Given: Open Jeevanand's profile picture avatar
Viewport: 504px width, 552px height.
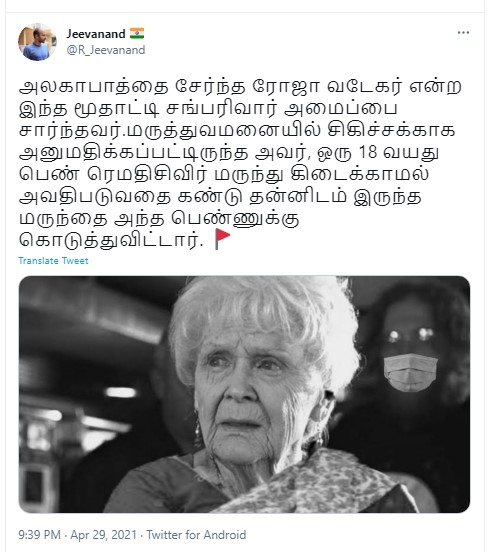Looking at the screenshot, I should click(x=37, y=42).
